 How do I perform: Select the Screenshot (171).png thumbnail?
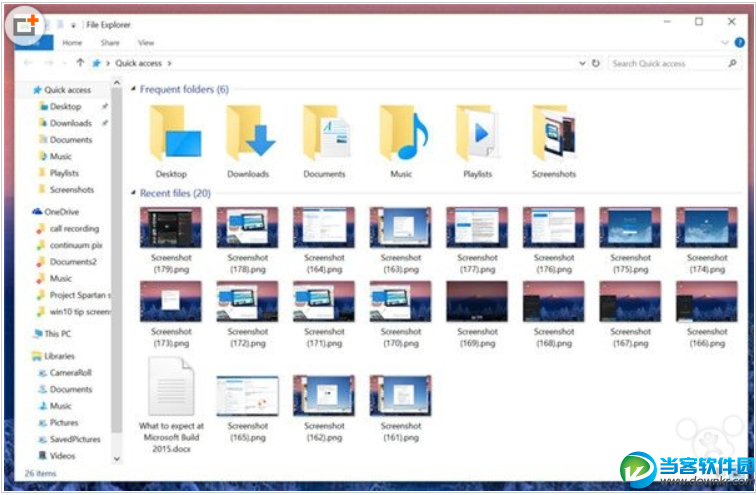(x=324, y=301)
